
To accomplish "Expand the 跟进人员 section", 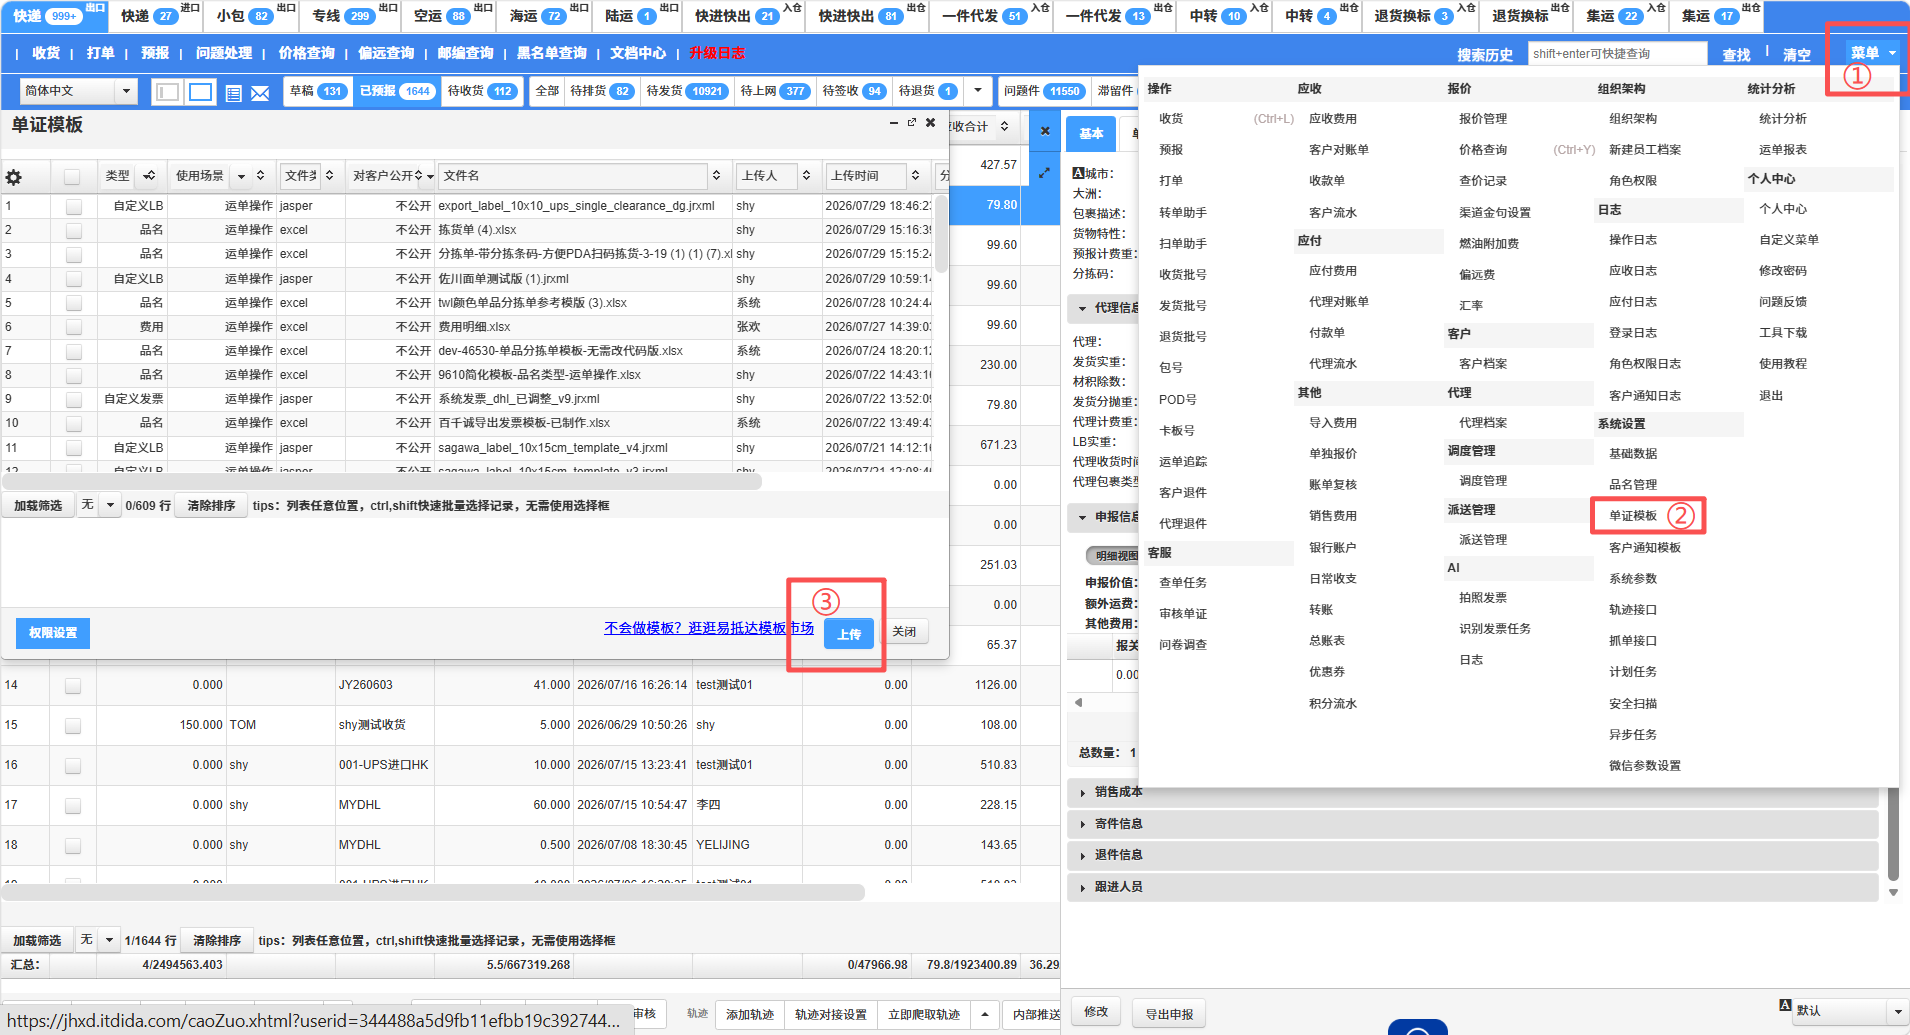I will coord(1472,887).
